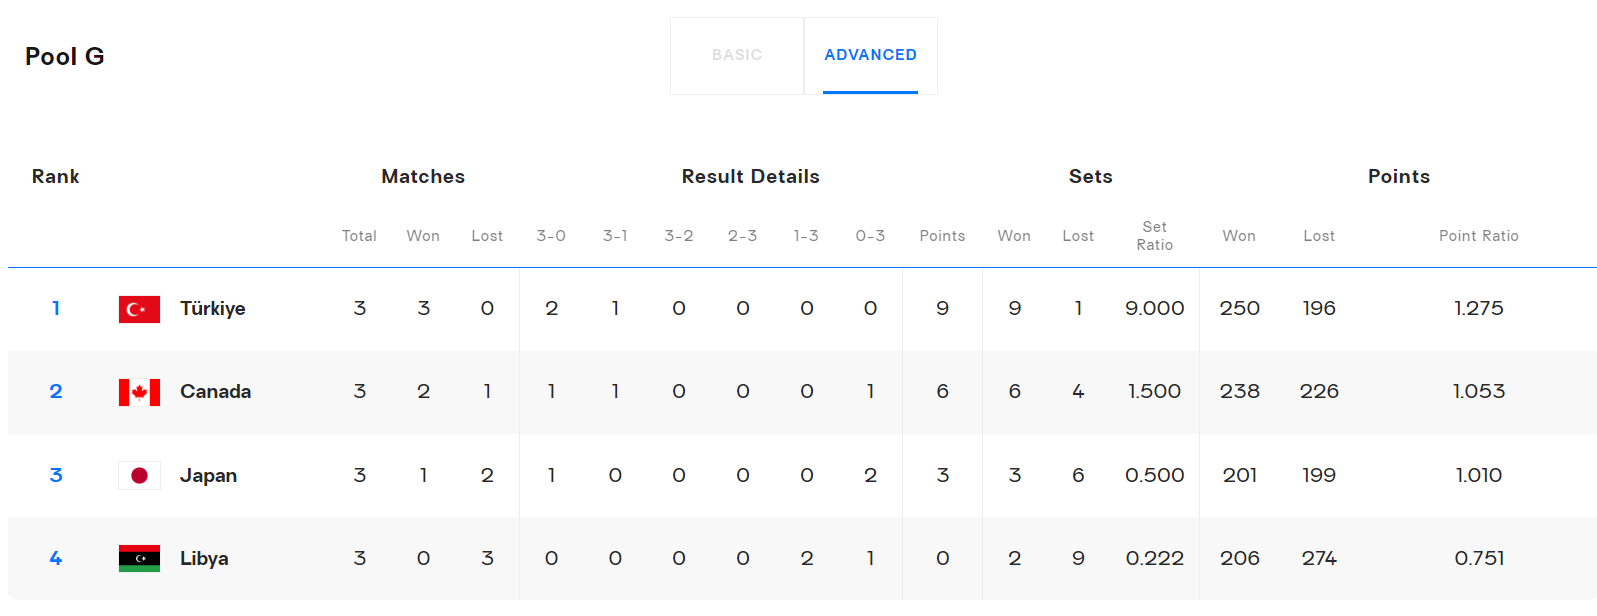Click Türkiye's point ratio 1.275
This screenshot has height=616, width=1597.
(x=1478, y=309)
